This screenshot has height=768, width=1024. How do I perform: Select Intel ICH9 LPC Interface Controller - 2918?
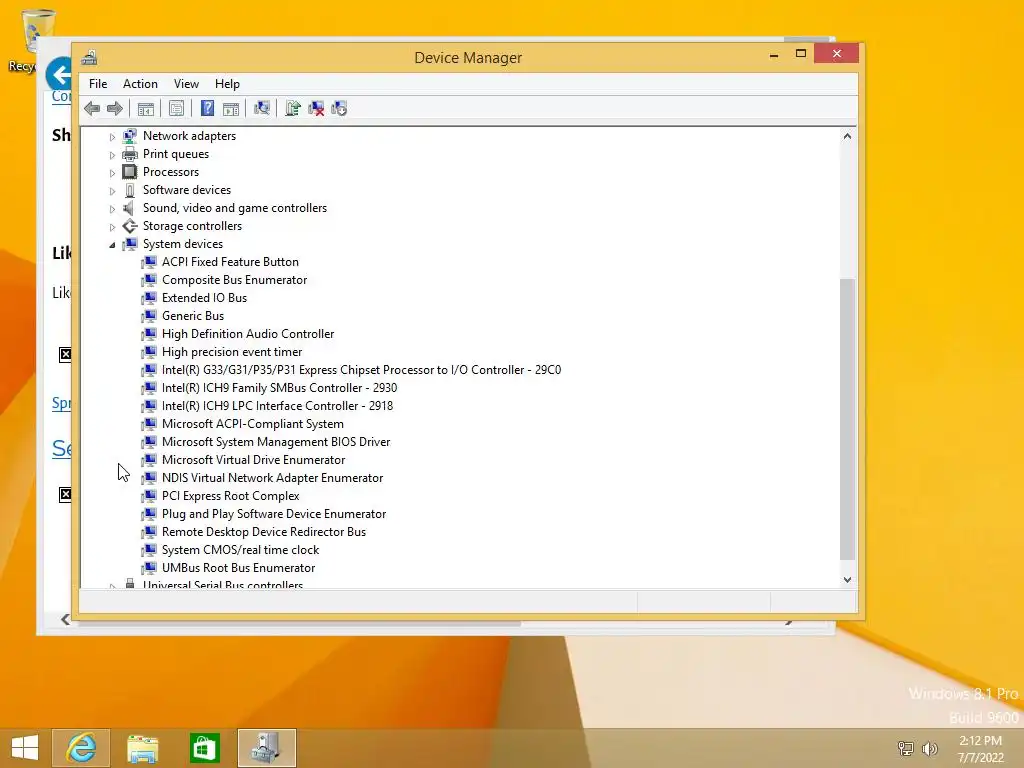tap(278, 406)
